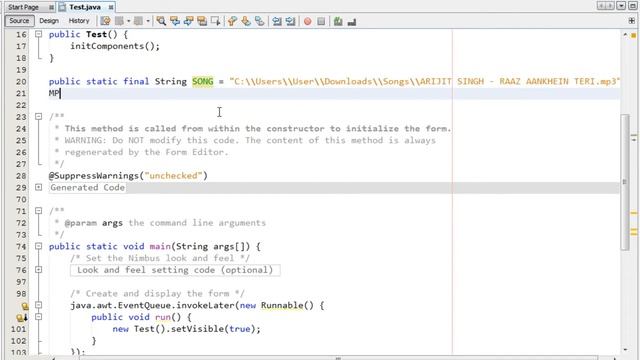Close the Test.java tab
This screenshot has width=640, height=360.
111,7
